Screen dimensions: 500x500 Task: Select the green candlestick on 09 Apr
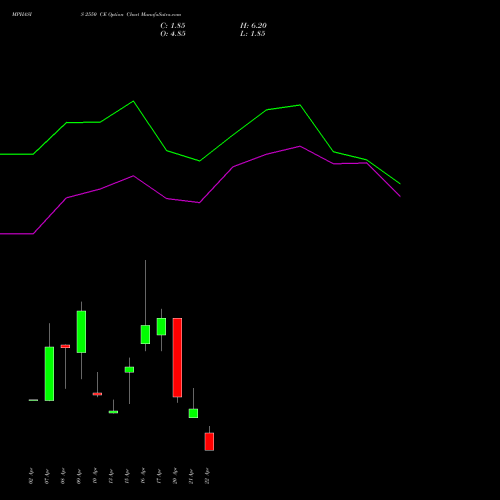point(81,332)
